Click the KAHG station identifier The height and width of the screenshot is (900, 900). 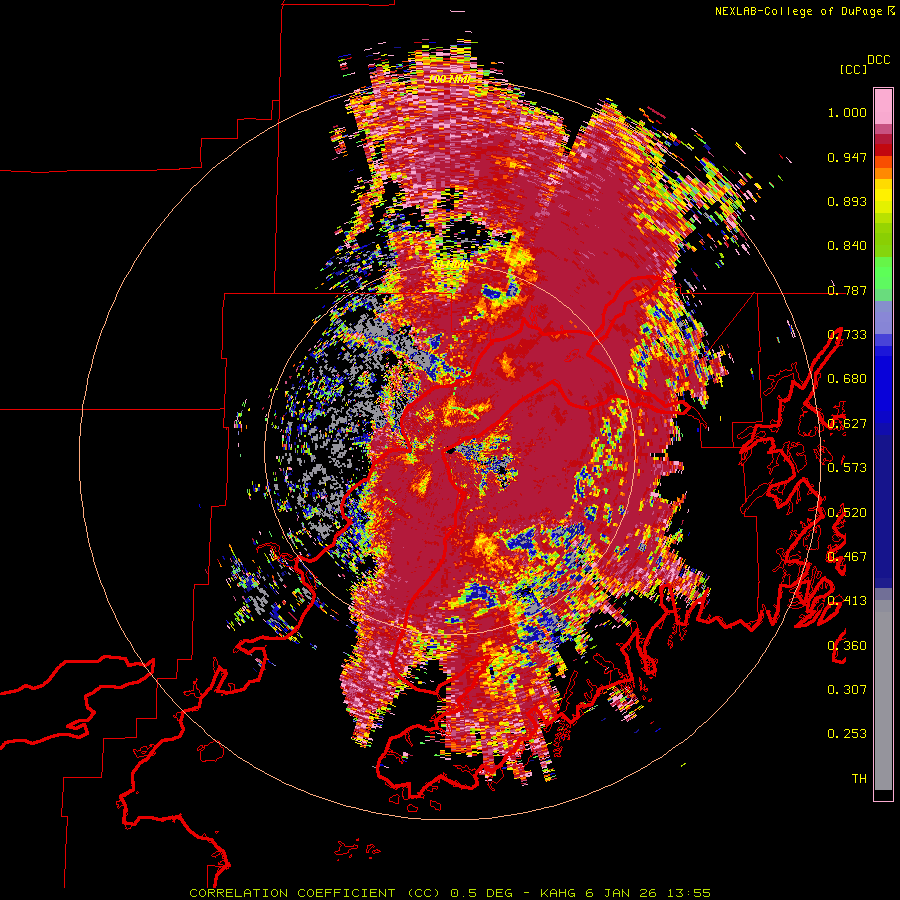tap(558, 893)
